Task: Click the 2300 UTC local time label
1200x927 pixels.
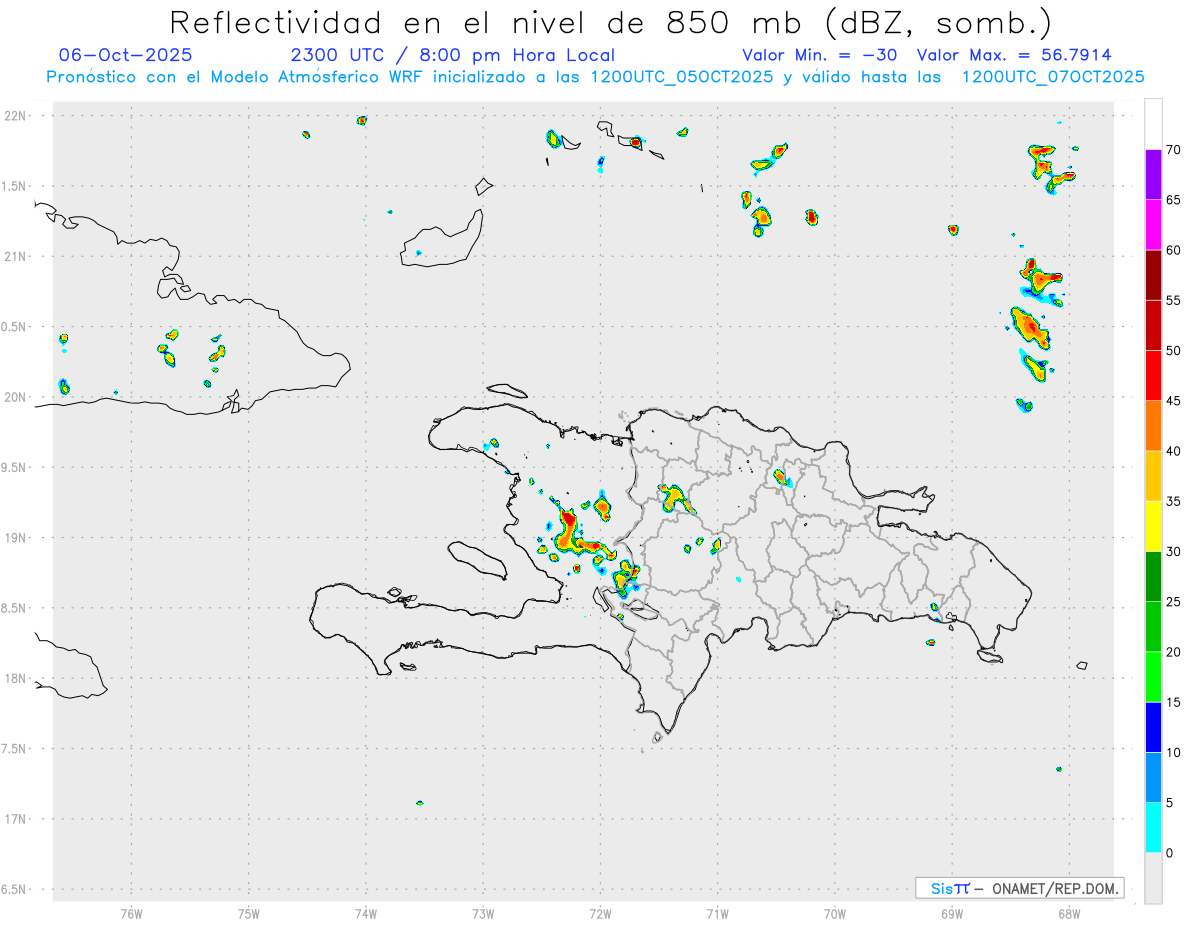Action: (x=452, y=55)
